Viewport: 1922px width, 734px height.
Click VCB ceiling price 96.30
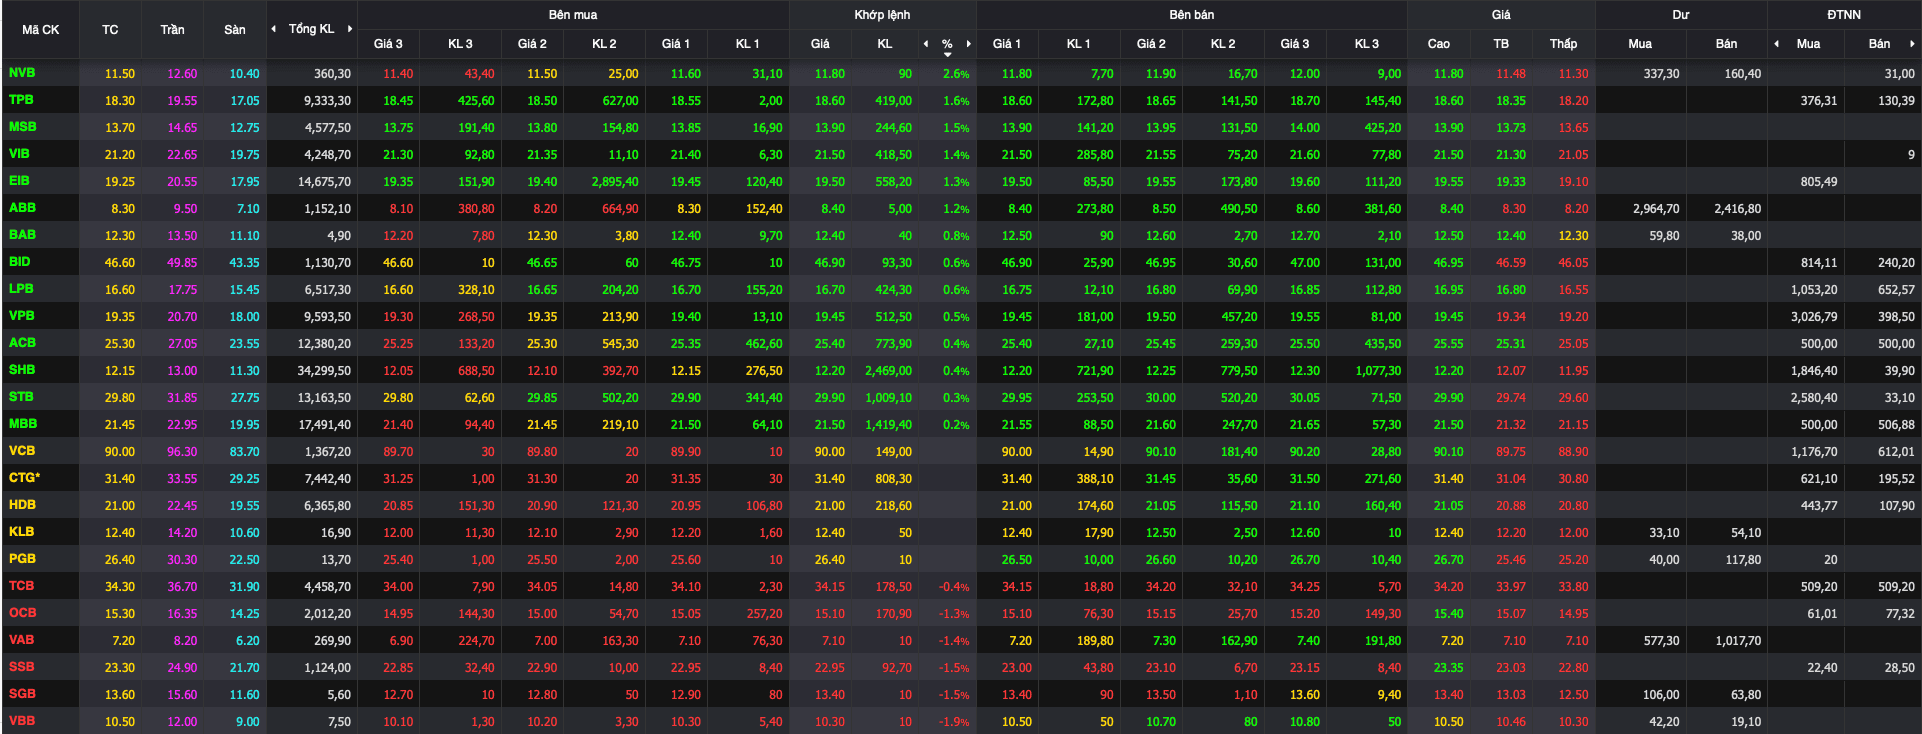coord(182,452)
